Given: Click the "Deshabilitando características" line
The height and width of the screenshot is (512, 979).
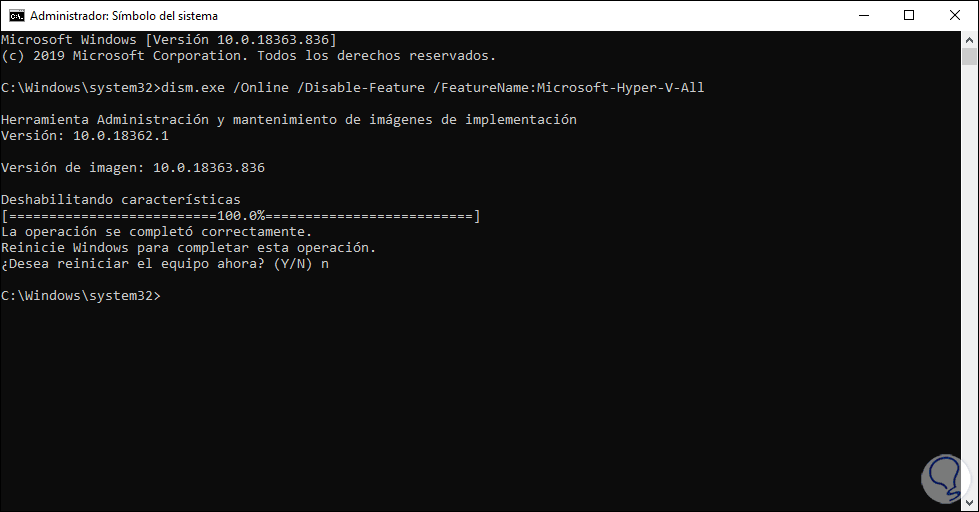Looking at the screenshot, I should coord(120,200).
